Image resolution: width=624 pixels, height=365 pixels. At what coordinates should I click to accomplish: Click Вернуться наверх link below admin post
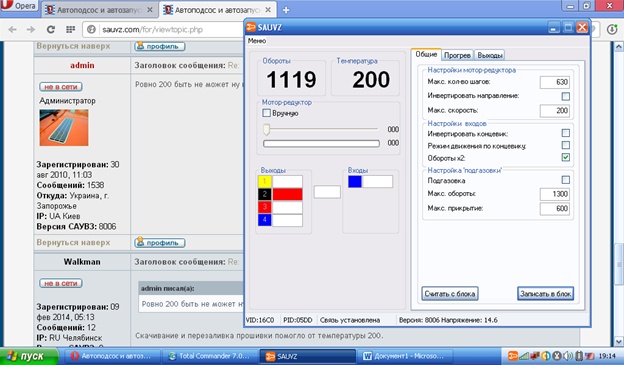click(73, 242)
